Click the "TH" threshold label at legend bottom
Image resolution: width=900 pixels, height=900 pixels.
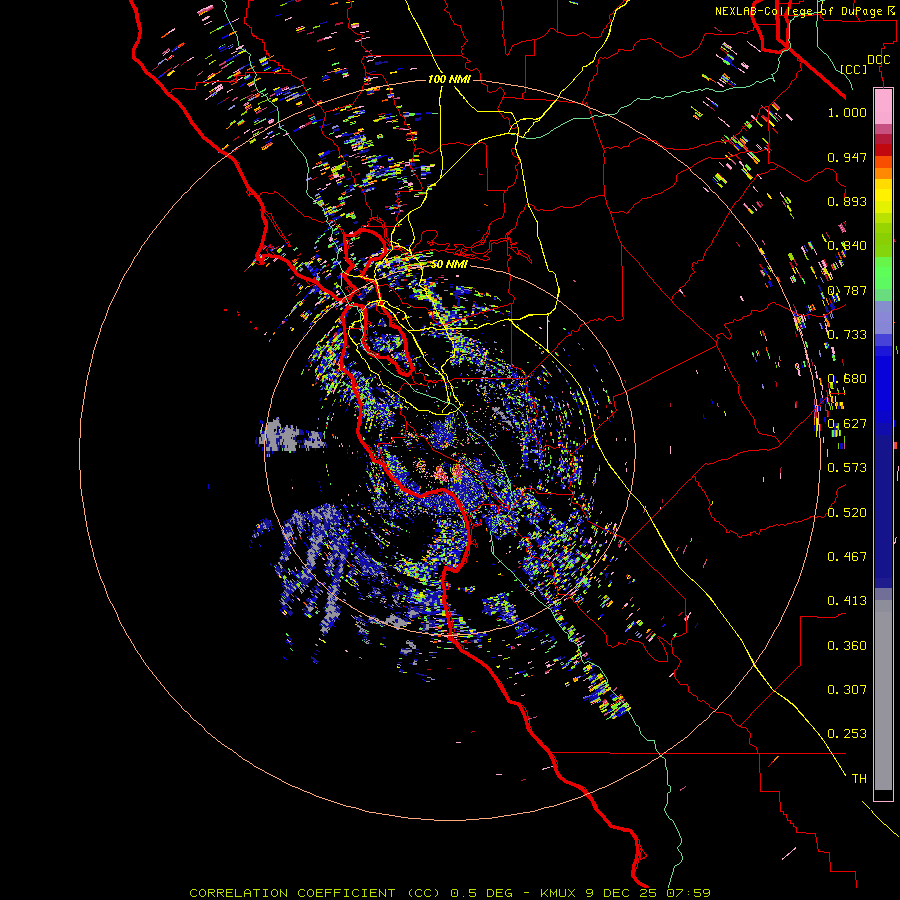pos(859,779)
